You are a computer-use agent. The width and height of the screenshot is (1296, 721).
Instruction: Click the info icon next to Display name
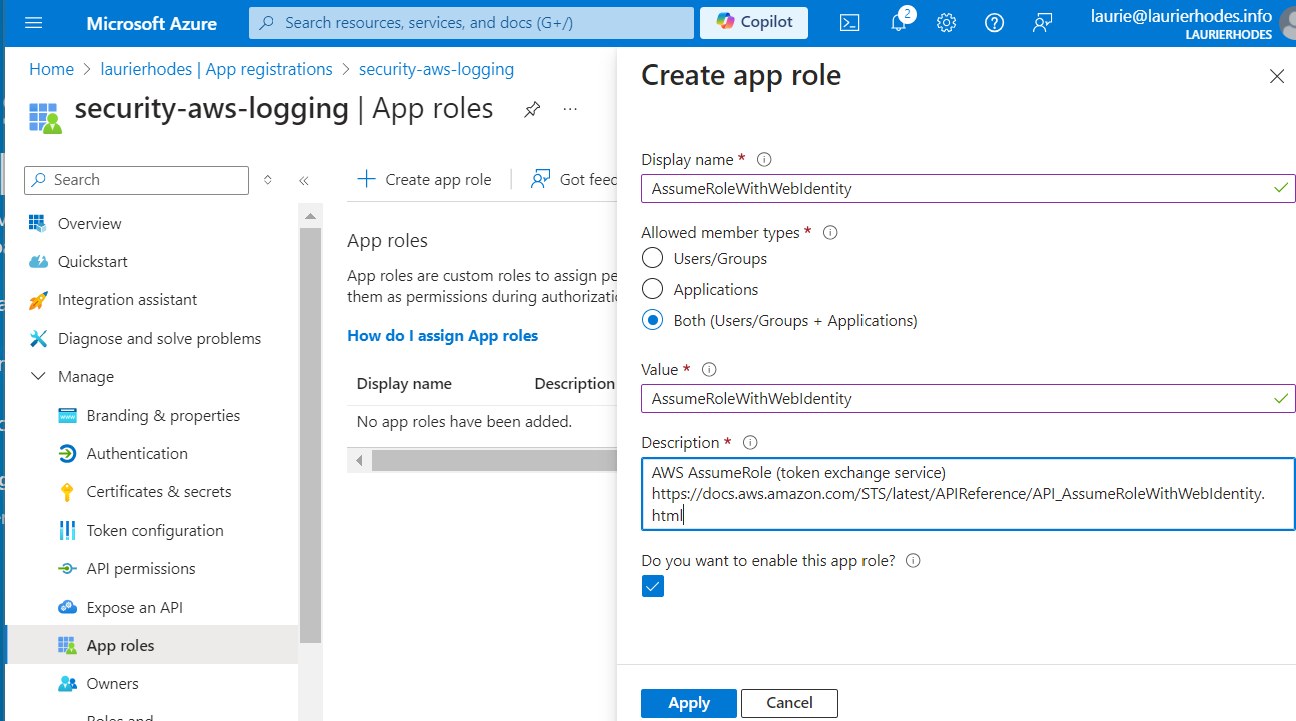(x=764, y=159)
